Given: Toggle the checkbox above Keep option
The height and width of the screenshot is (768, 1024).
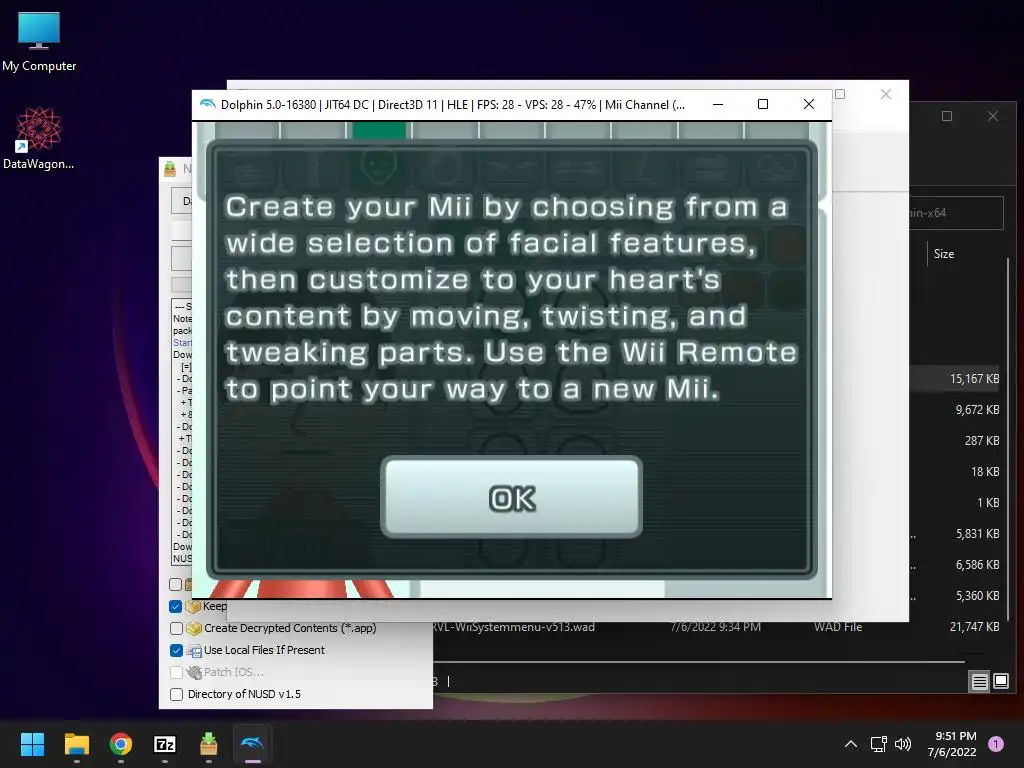Looking at the screenshot, I should pyautogui.click(x=176, y=584).
